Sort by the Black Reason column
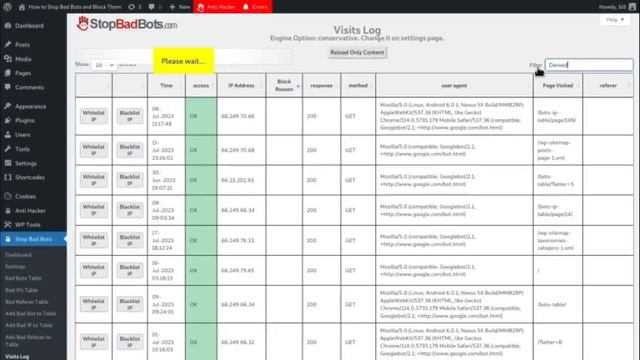Image resolution: width=640 pixels, height=360 pixels. tap(284, 86)
